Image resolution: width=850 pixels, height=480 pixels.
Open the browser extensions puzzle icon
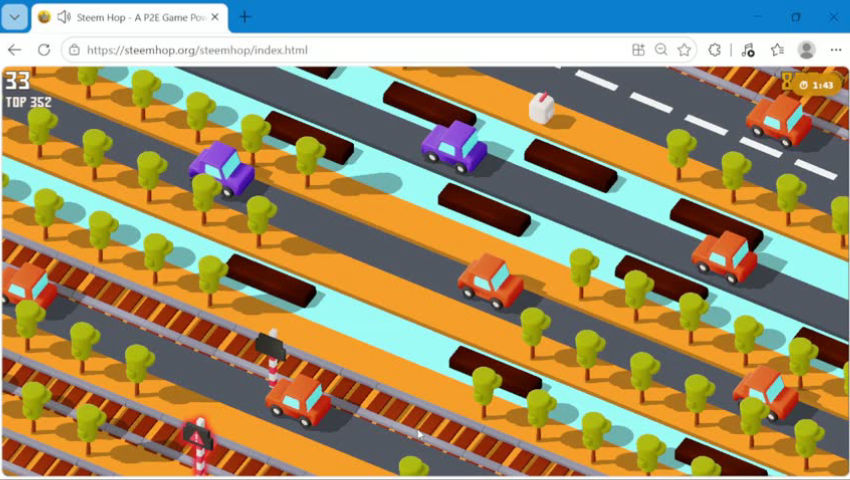714,50
